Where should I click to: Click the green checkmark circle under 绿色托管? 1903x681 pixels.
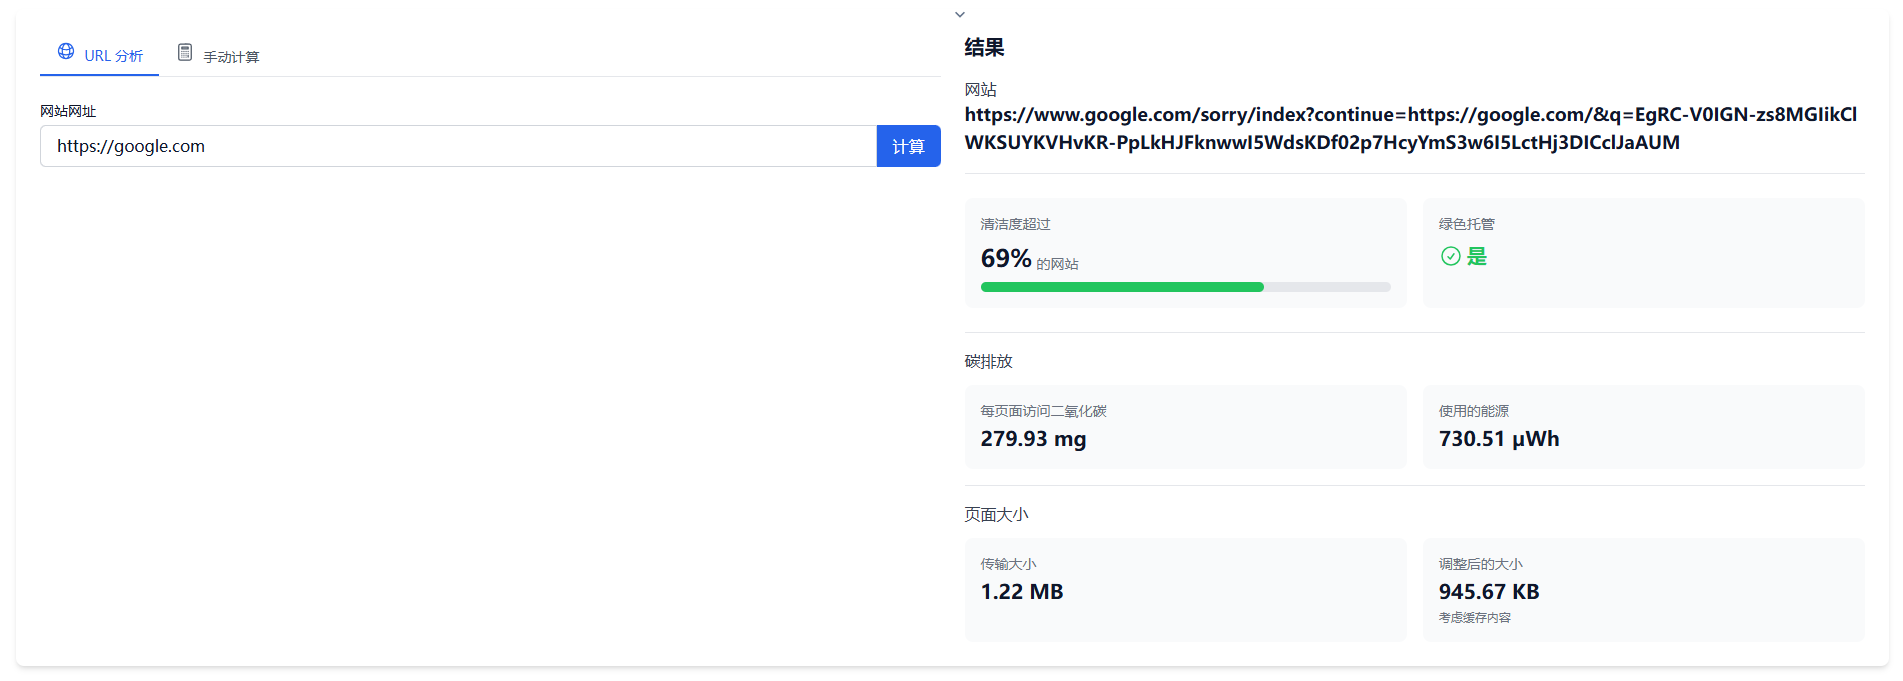pyautogui.click(x=1450, y=257)
